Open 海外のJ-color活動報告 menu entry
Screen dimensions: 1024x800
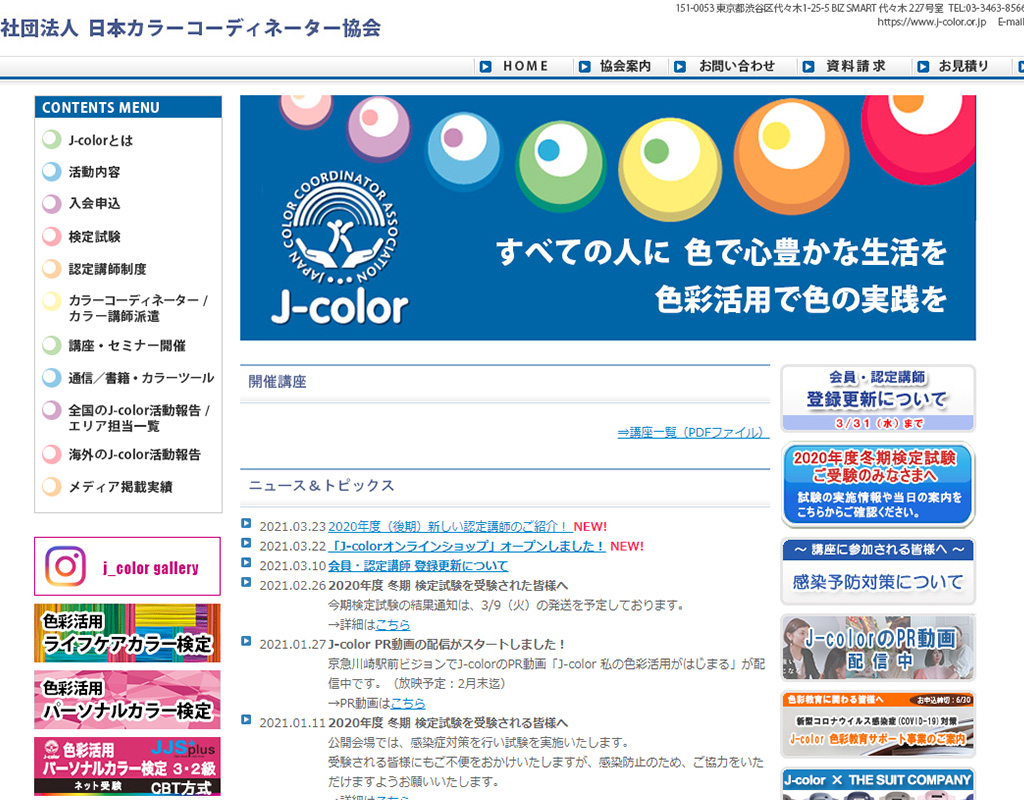pyautogui.click(x=135, y=455)
